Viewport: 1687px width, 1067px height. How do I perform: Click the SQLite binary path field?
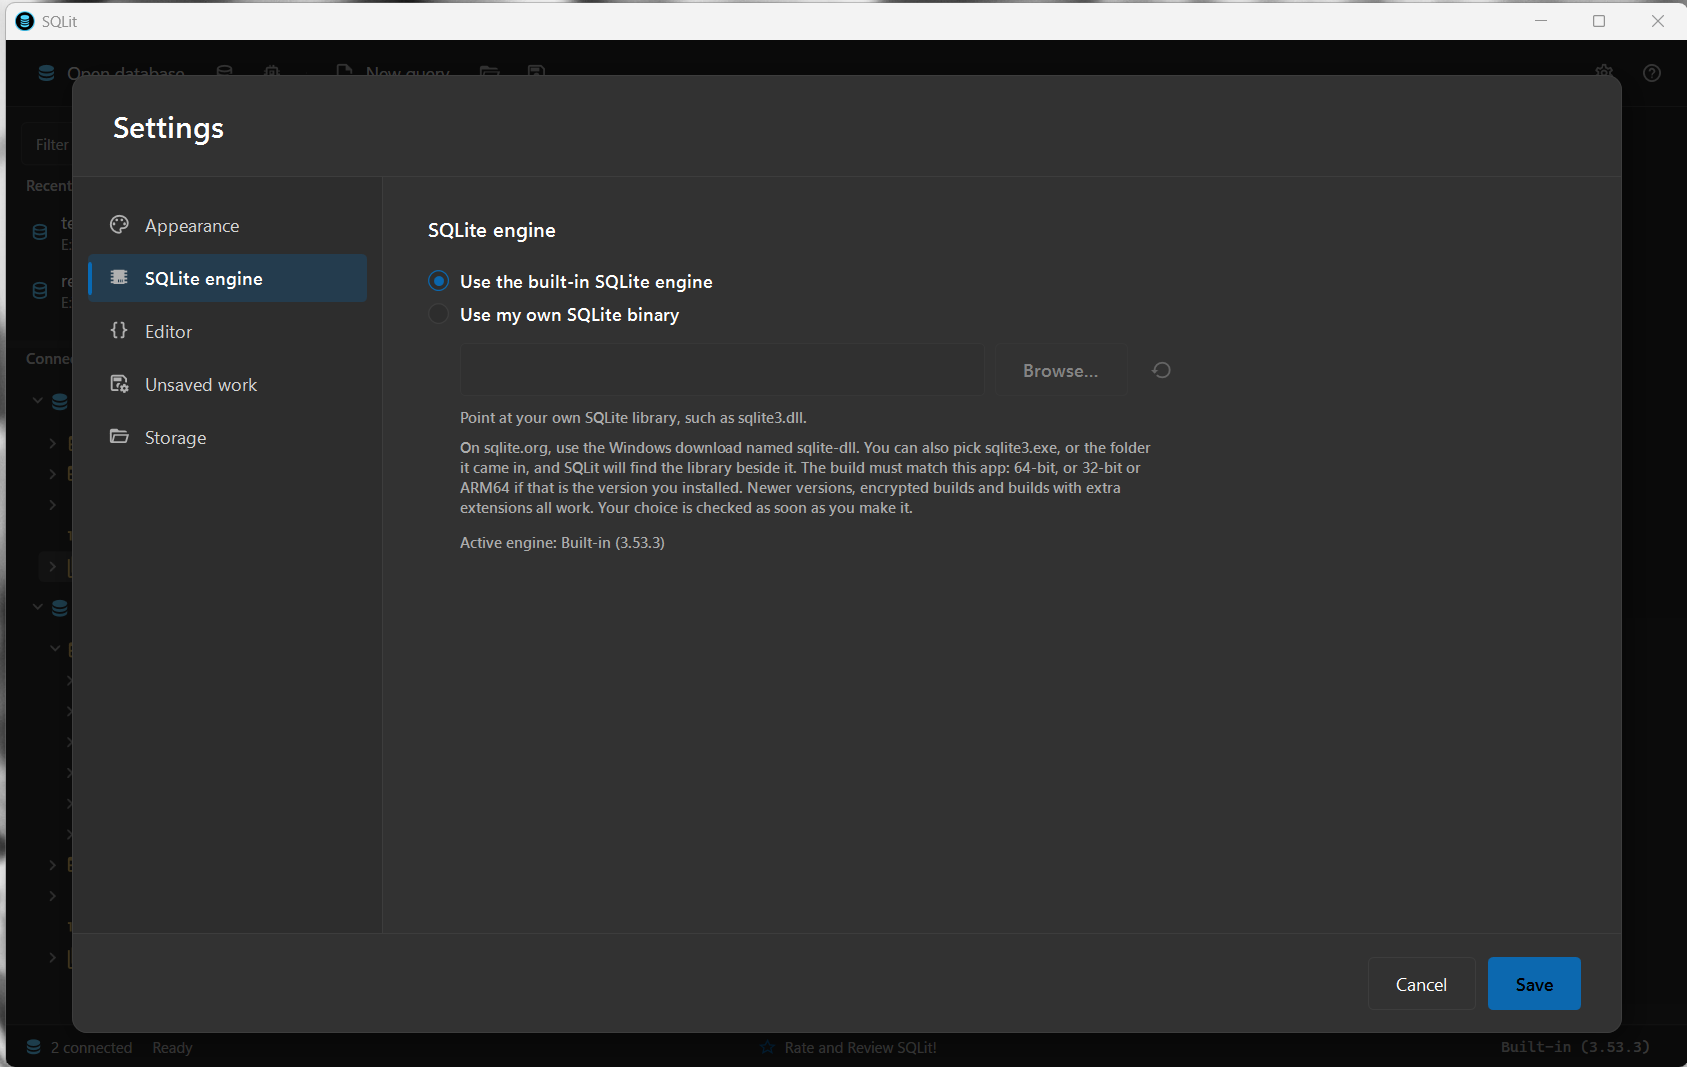[x=722, y=370]
